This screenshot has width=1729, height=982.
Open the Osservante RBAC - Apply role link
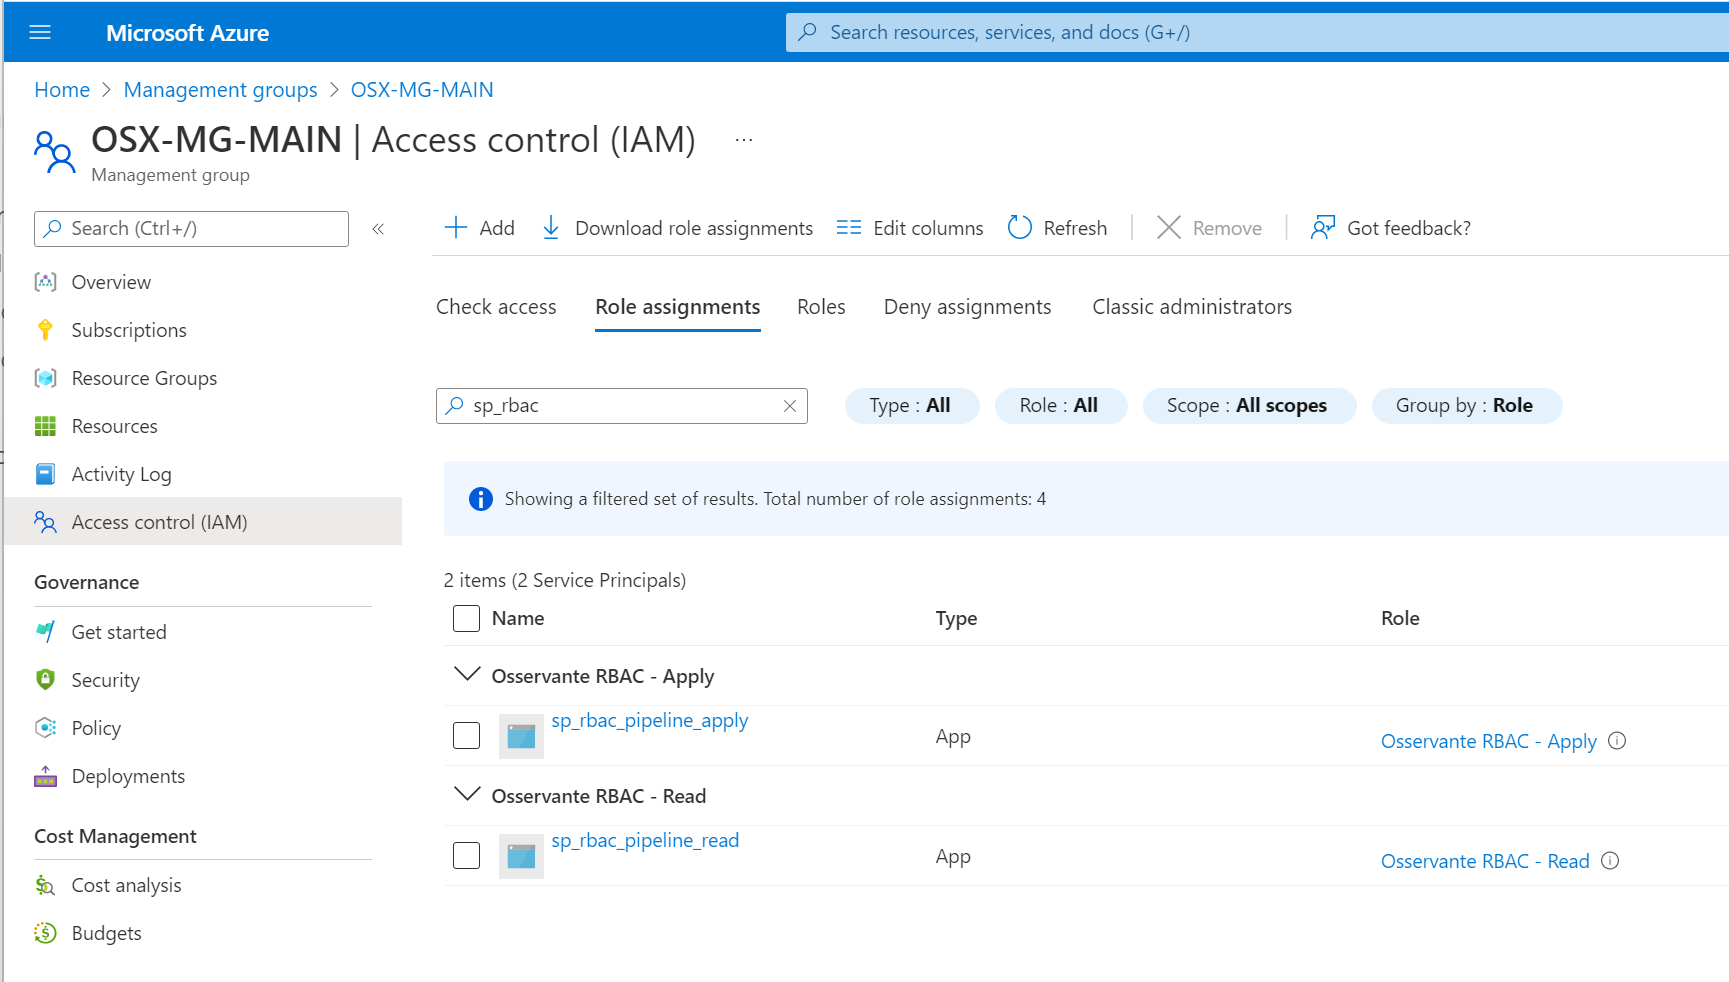[x=1489, y=741]
